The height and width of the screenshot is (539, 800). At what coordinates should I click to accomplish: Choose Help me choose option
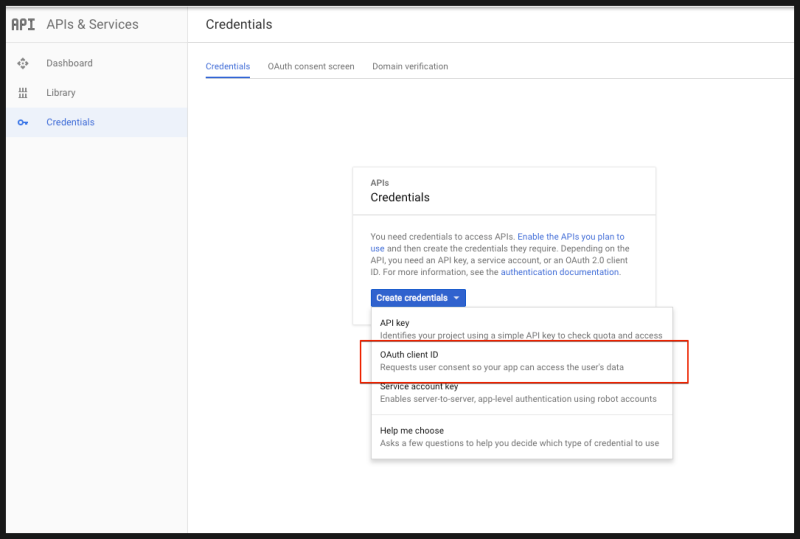coord(411,431)
